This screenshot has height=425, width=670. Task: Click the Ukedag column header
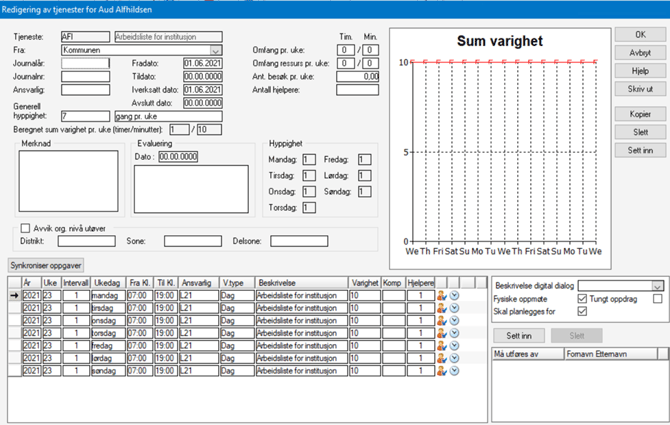coord(109,283)
